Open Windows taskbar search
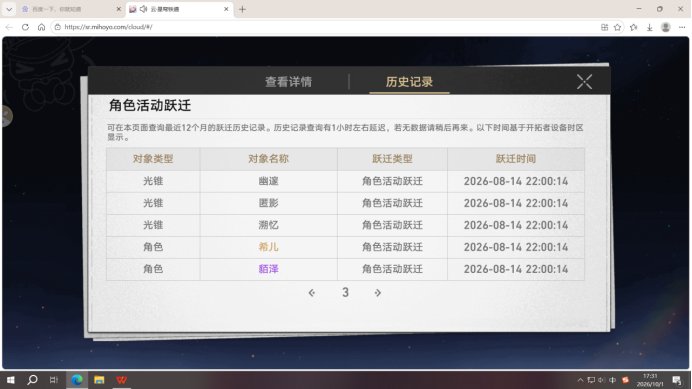Image resolution: width=692 pixels, height=389 pixels. (32, 380)
